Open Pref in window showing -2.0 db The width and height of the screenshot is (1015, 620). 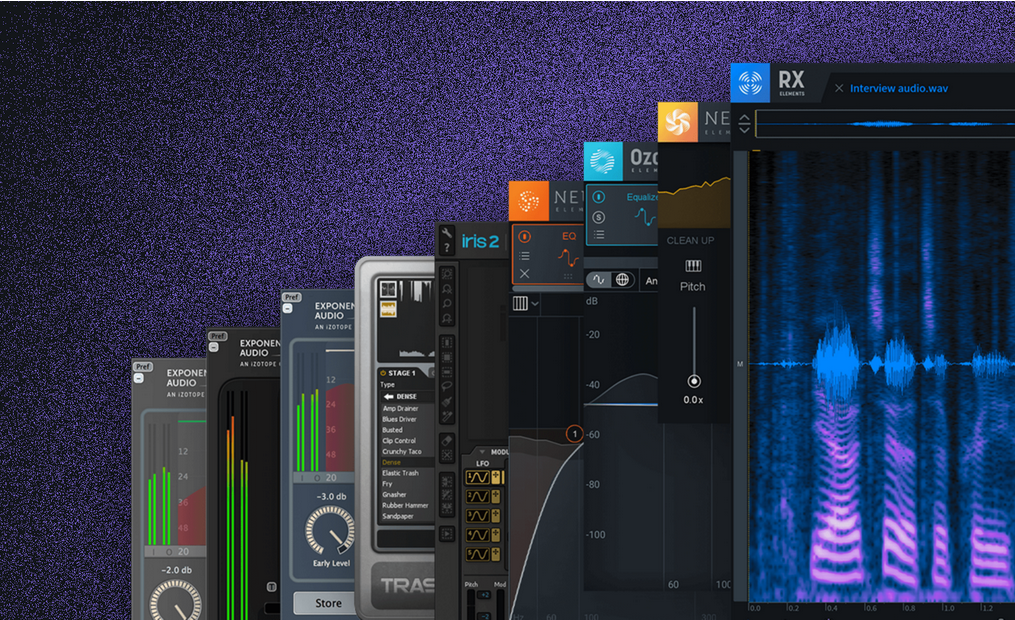(142, 367)
